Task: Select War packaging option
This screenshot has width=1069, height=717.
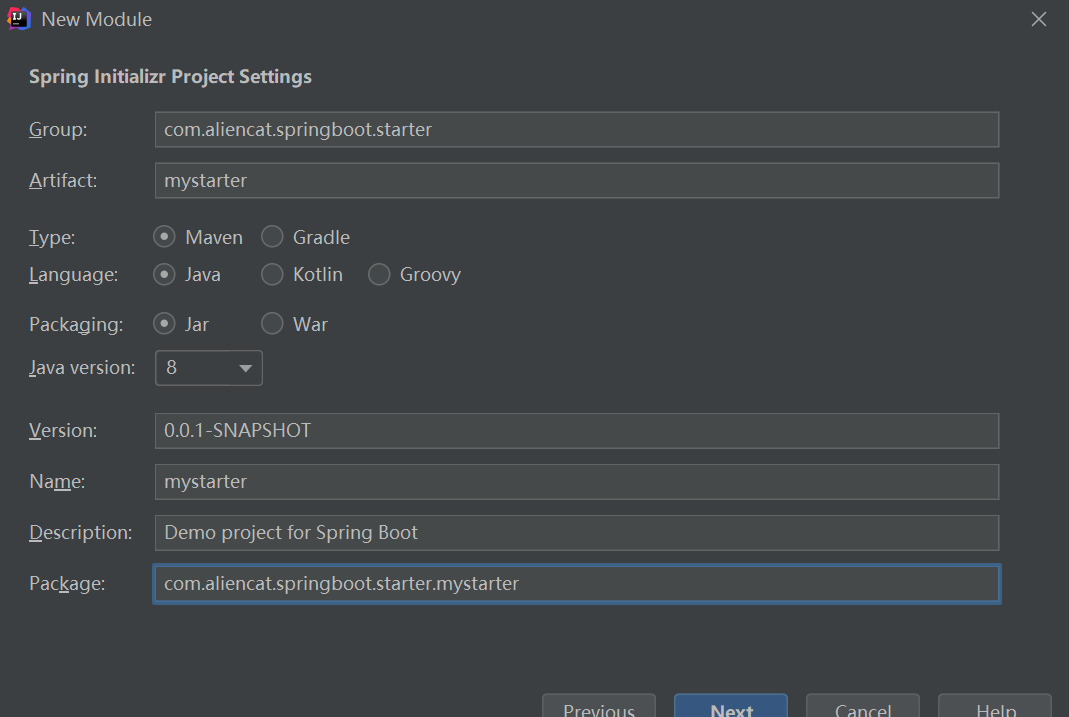Action: pyautogui.click(x=272, y=324)
